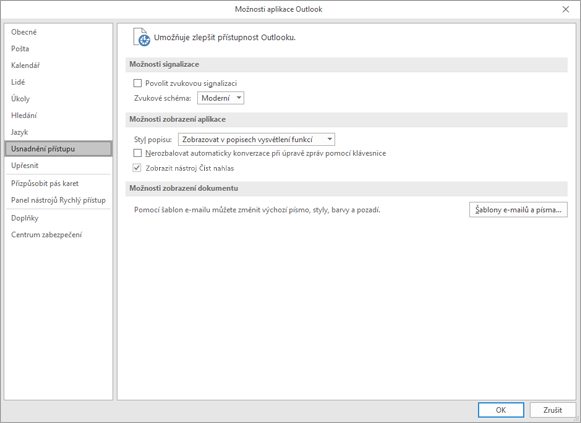Viewport: 581px width, 423px height.
Task: Go to Centrum zabezpečení
Action: (46, 235)
